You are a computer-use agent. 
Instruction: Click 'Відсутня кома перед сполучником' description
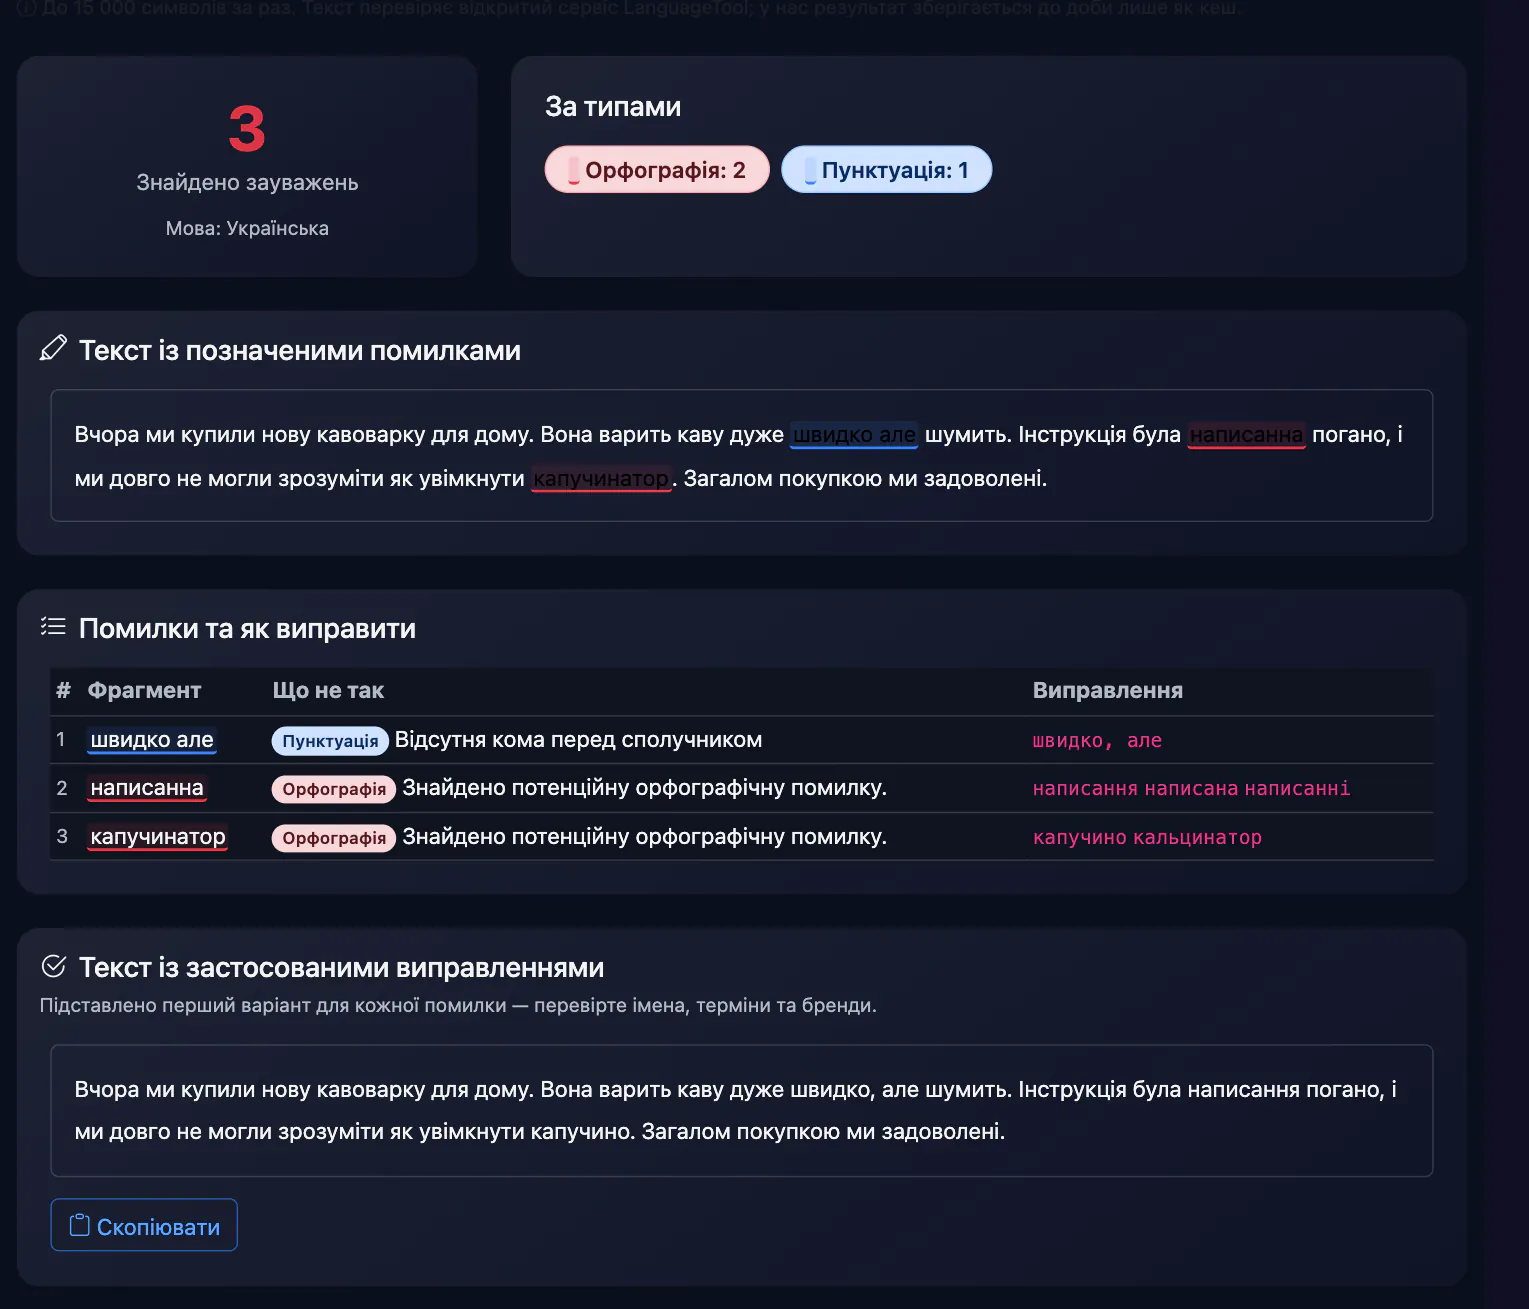tap(578, 740)
